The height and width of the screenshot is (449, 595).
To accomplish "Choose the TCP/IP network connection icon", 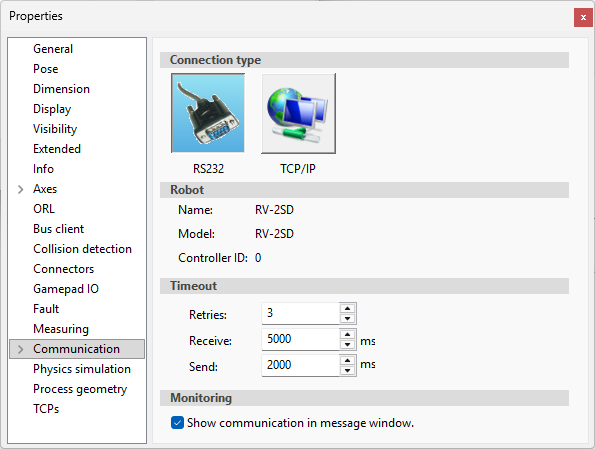I will (298, 113).
